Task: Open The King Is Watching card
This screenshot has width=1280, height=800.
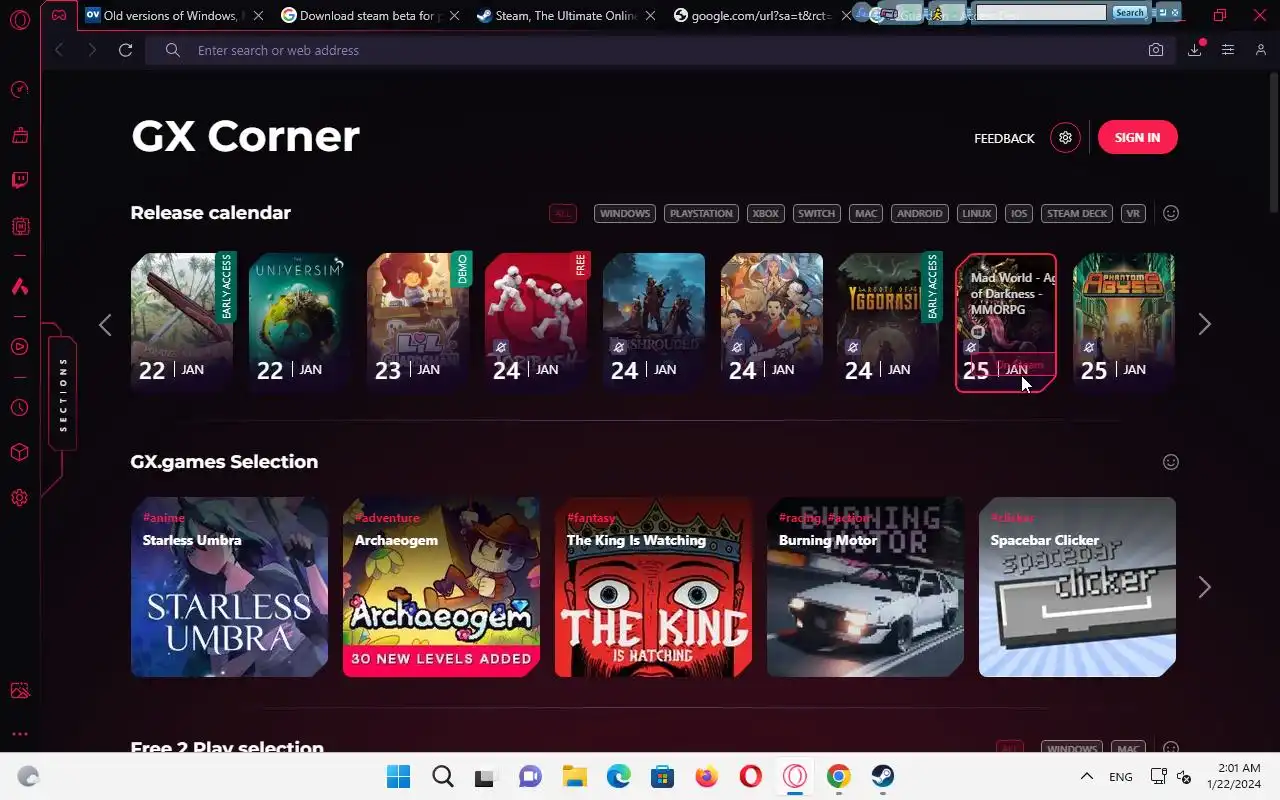Action: (653, 587)
